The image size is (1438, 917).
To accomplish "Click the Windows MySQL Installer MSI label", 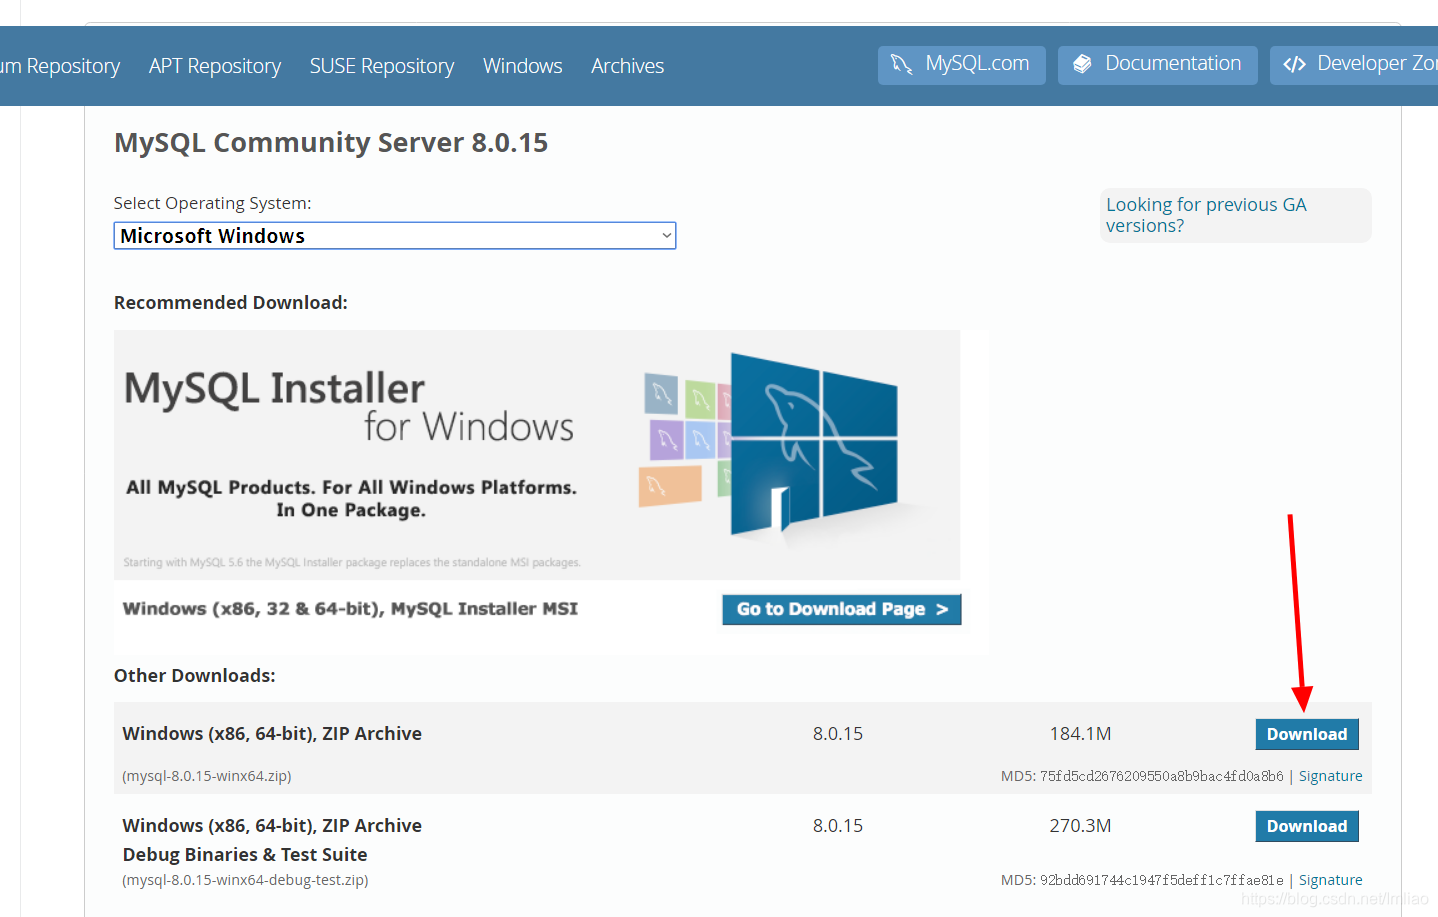I will 350,609.
